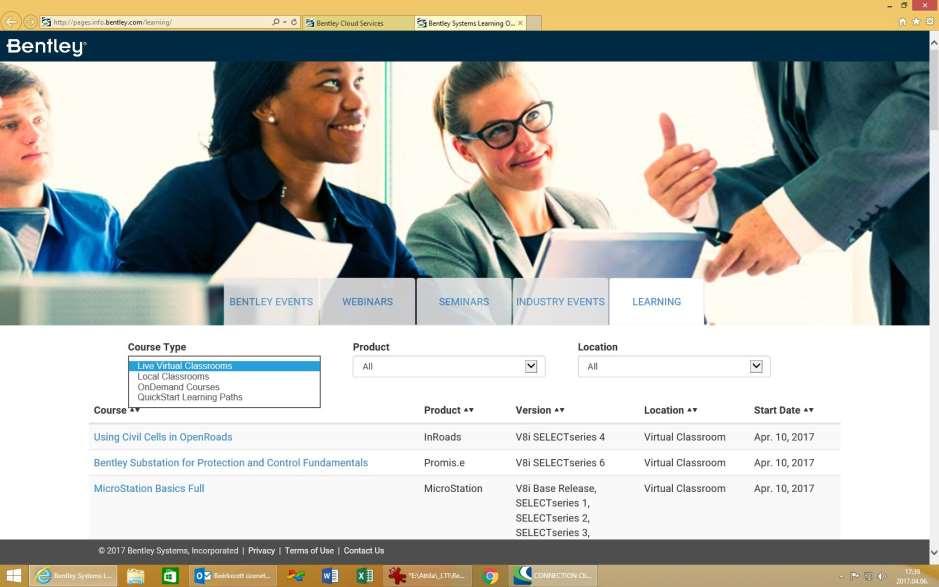Sort table by Course column arrows
This screenshot has width=939, height=587.
pyautogui.click(x=135, y=410)
